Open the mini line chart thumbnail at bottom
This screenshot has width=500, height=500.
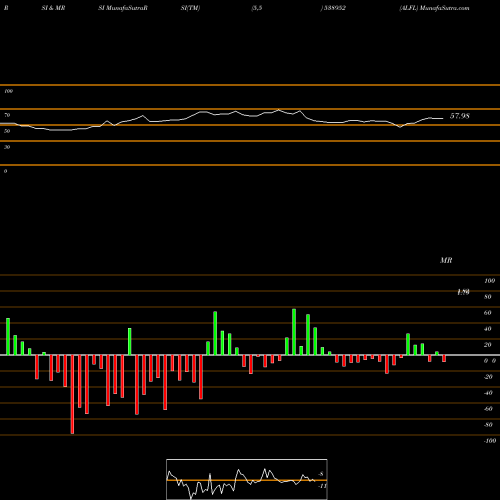(x=247, y=479)
